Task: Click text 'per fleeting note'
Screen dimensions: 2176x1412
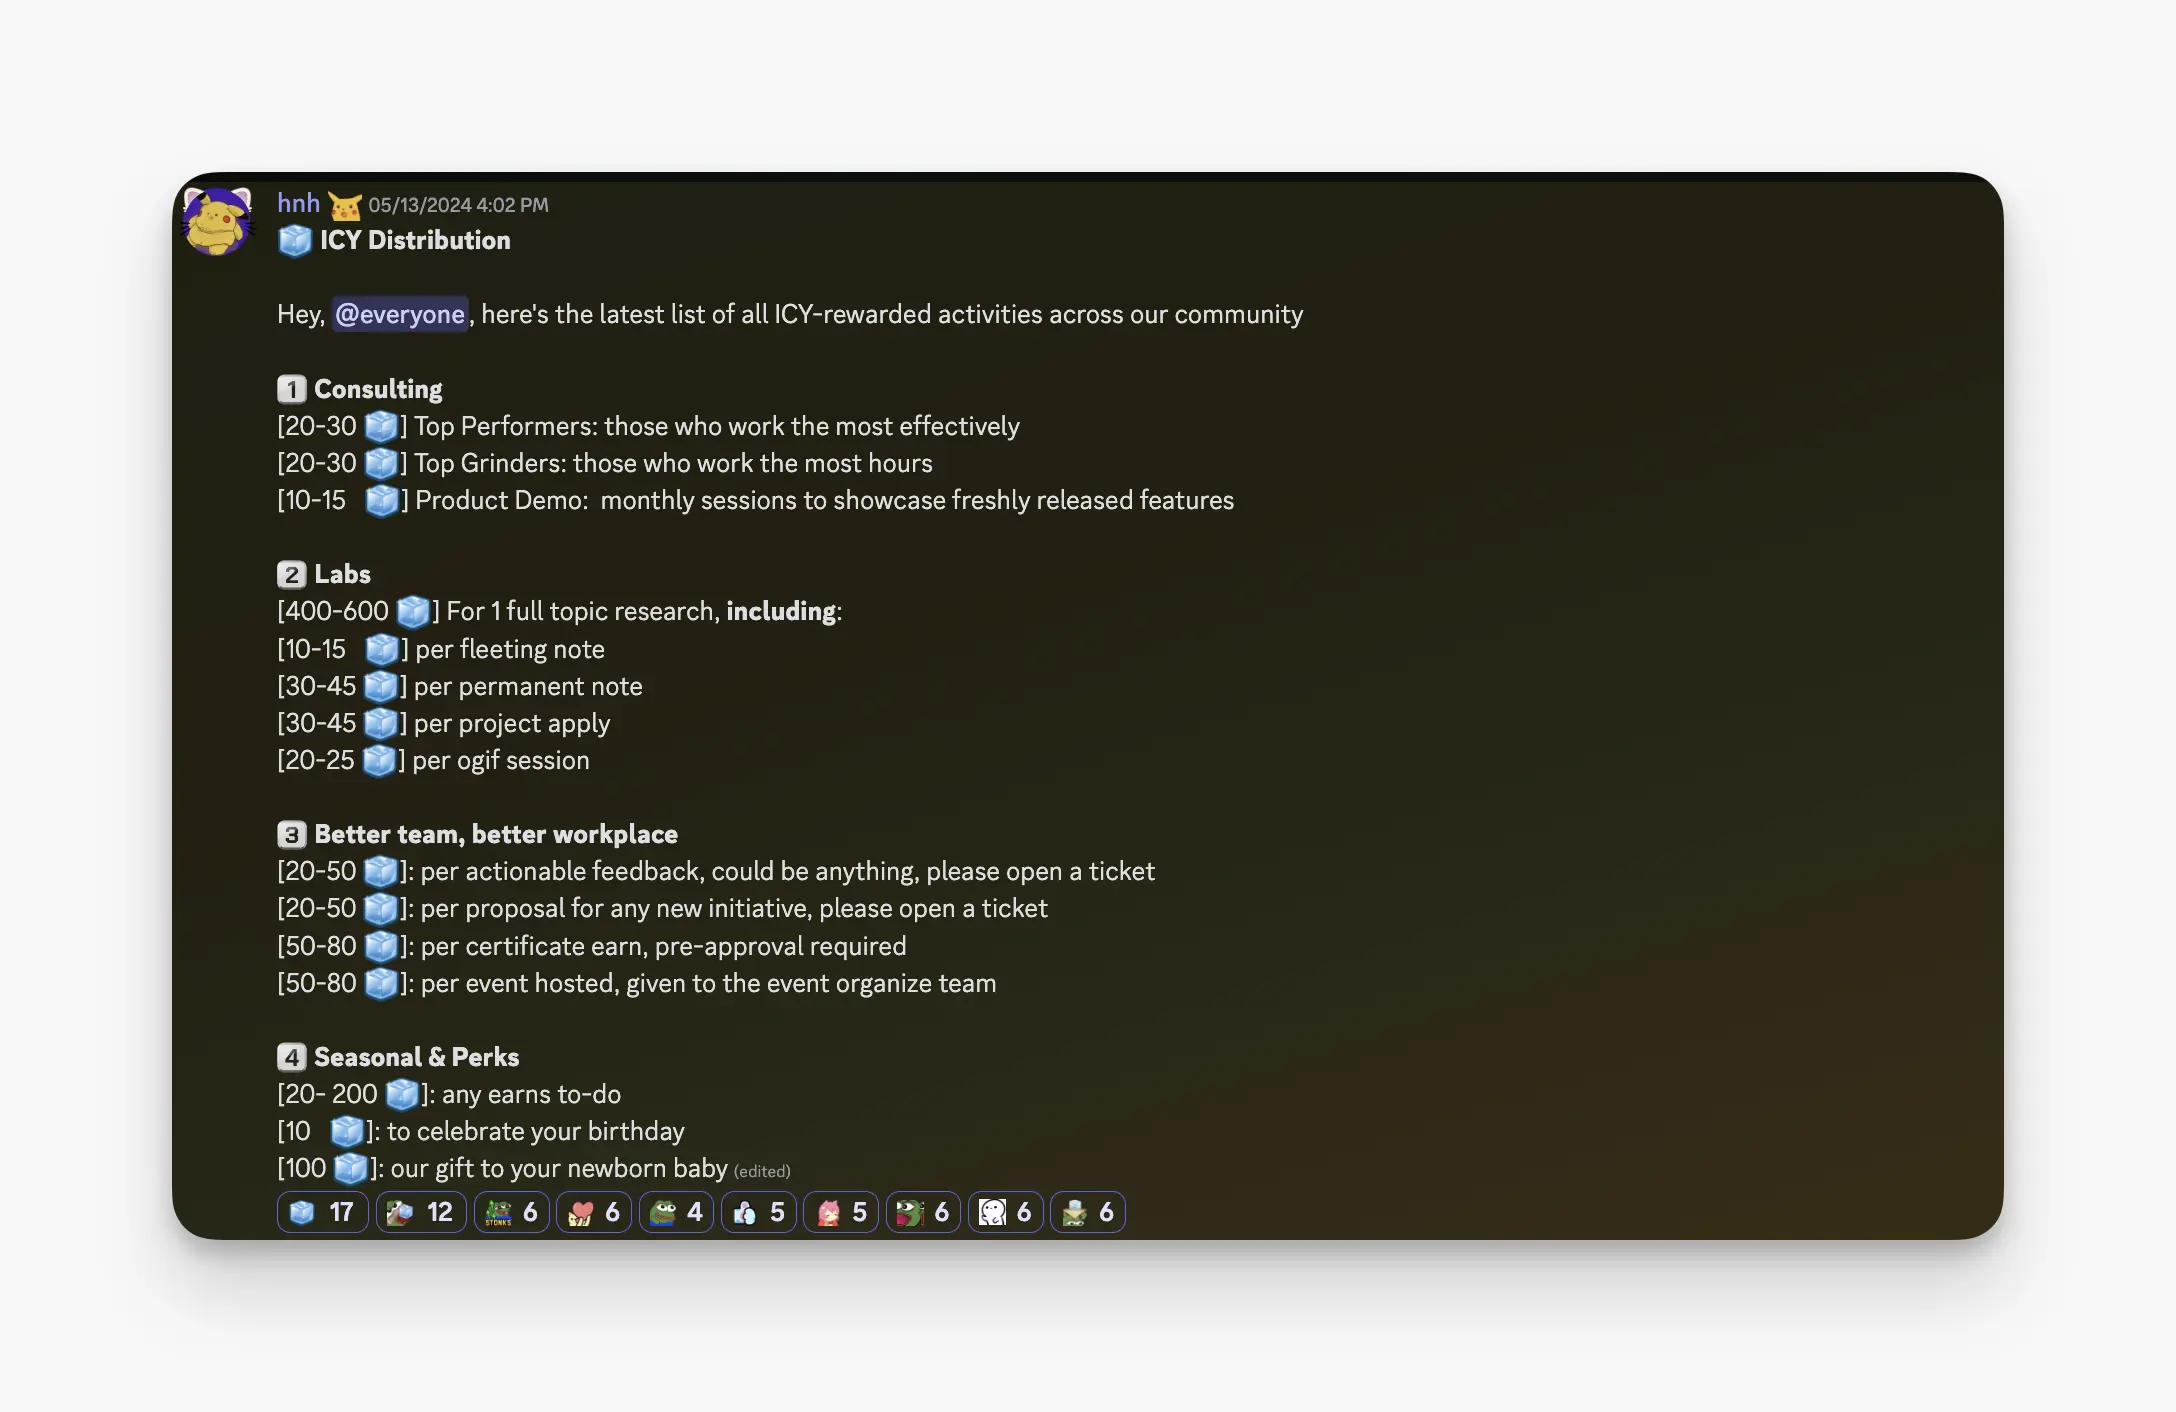Action: (x=510, y=650)
